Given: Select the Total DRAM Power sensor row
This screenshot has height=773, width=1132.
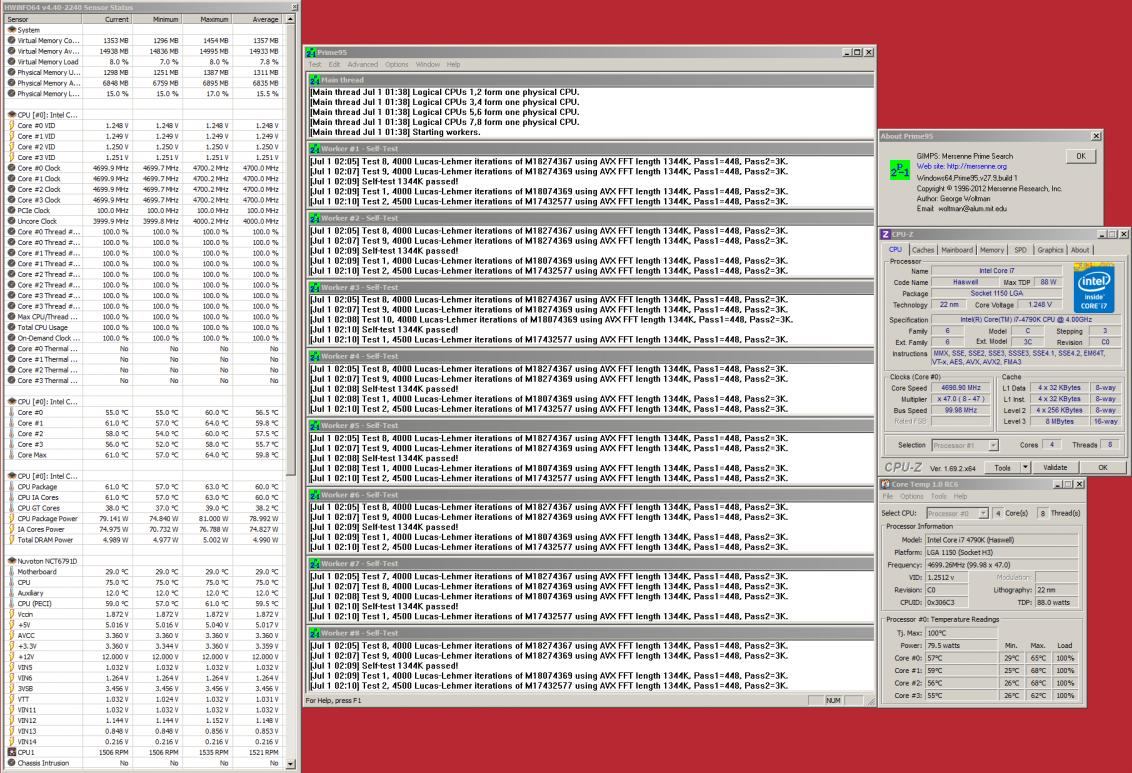Looking at the screenshot, I should [143, 540].
